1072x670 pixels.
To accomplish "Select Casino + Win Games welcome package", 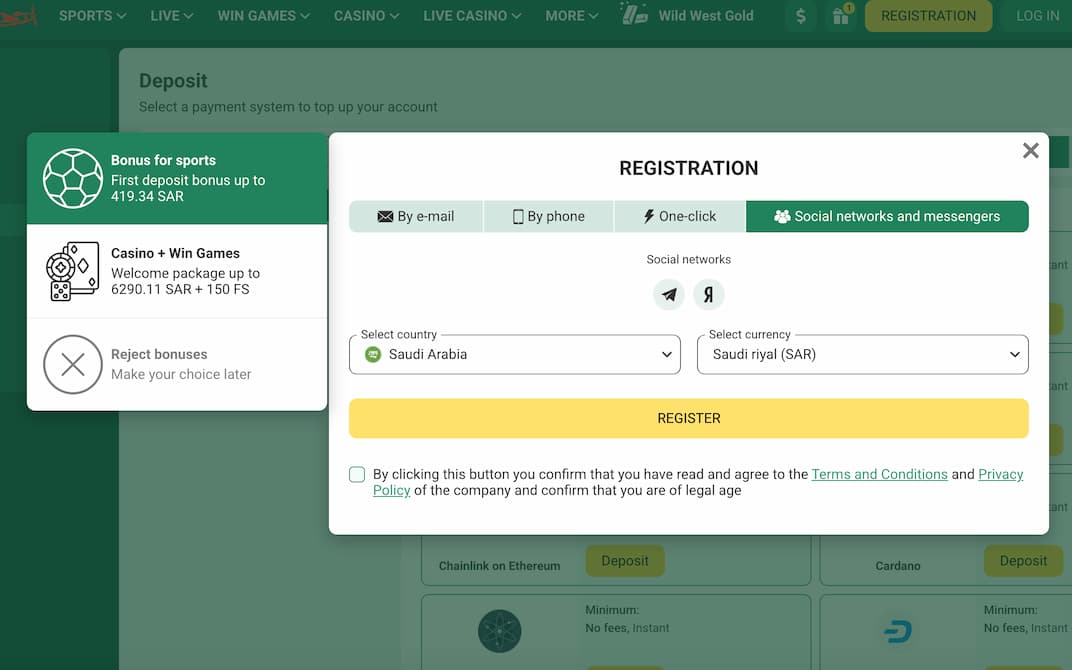I will (177, 271).
